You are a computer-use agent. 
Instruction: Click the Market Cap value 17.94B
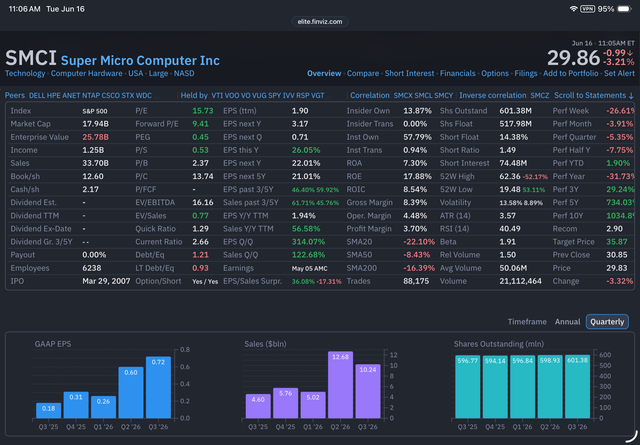(95, 124)
